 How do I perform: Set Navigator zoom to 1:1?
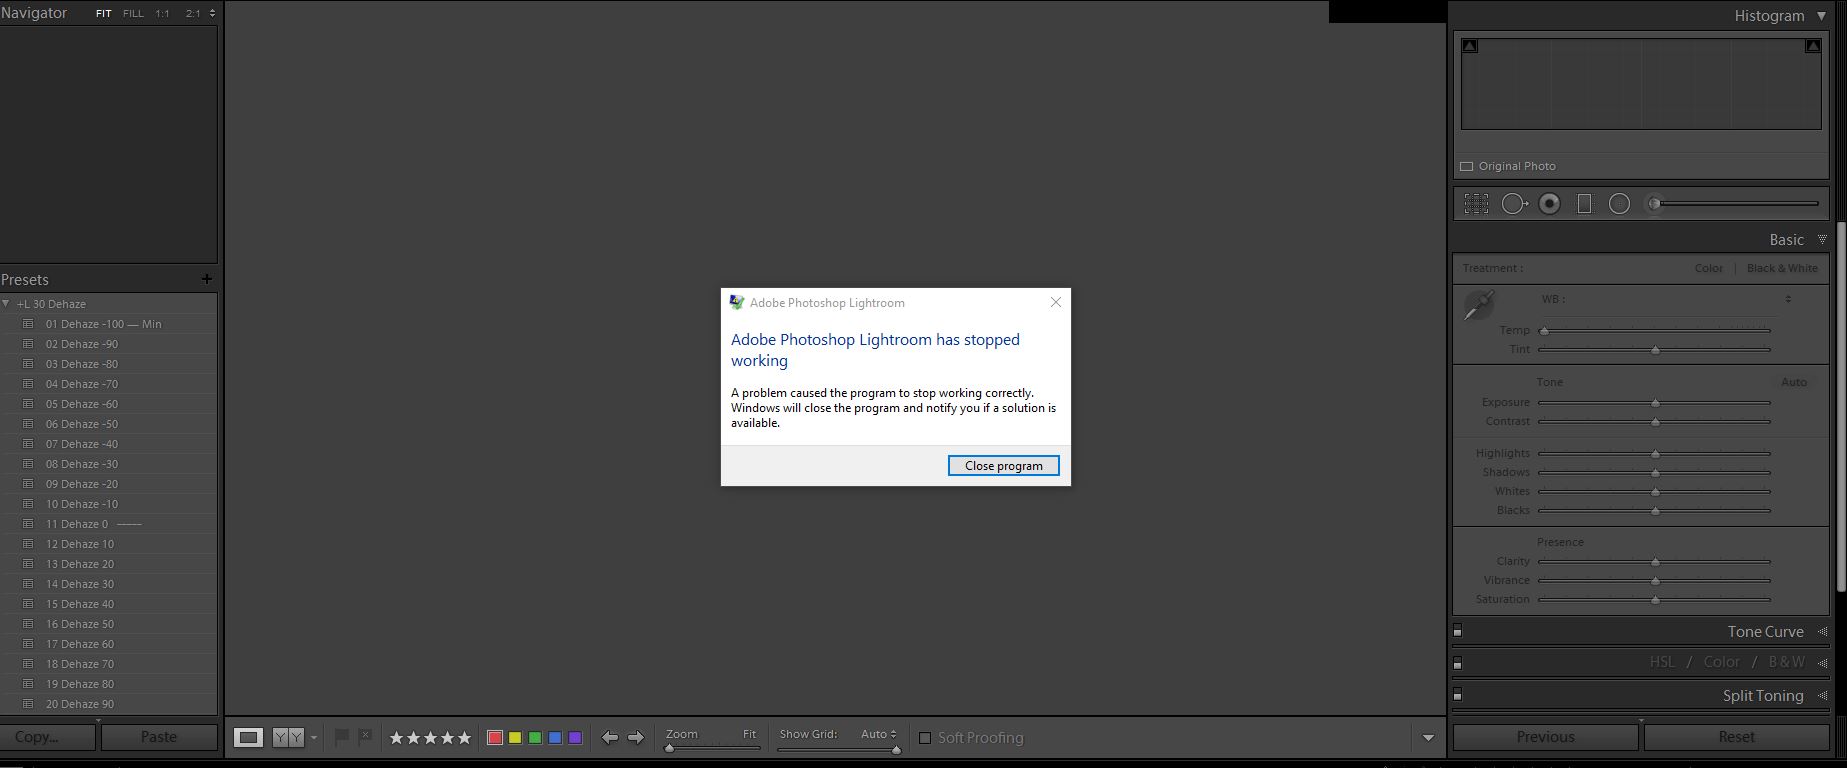pyautogui.click(x=162, y=14)
